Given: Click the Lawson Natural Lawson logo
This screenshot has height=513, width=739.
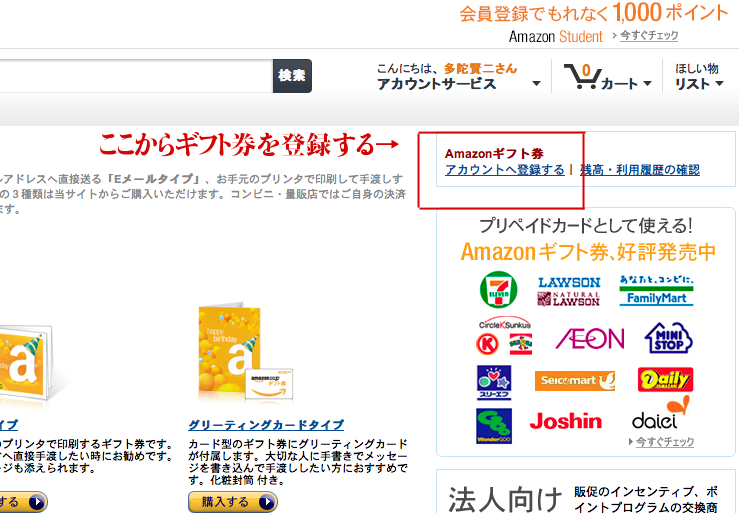Looking at the screenshot, I should click(x=569, y=291).
